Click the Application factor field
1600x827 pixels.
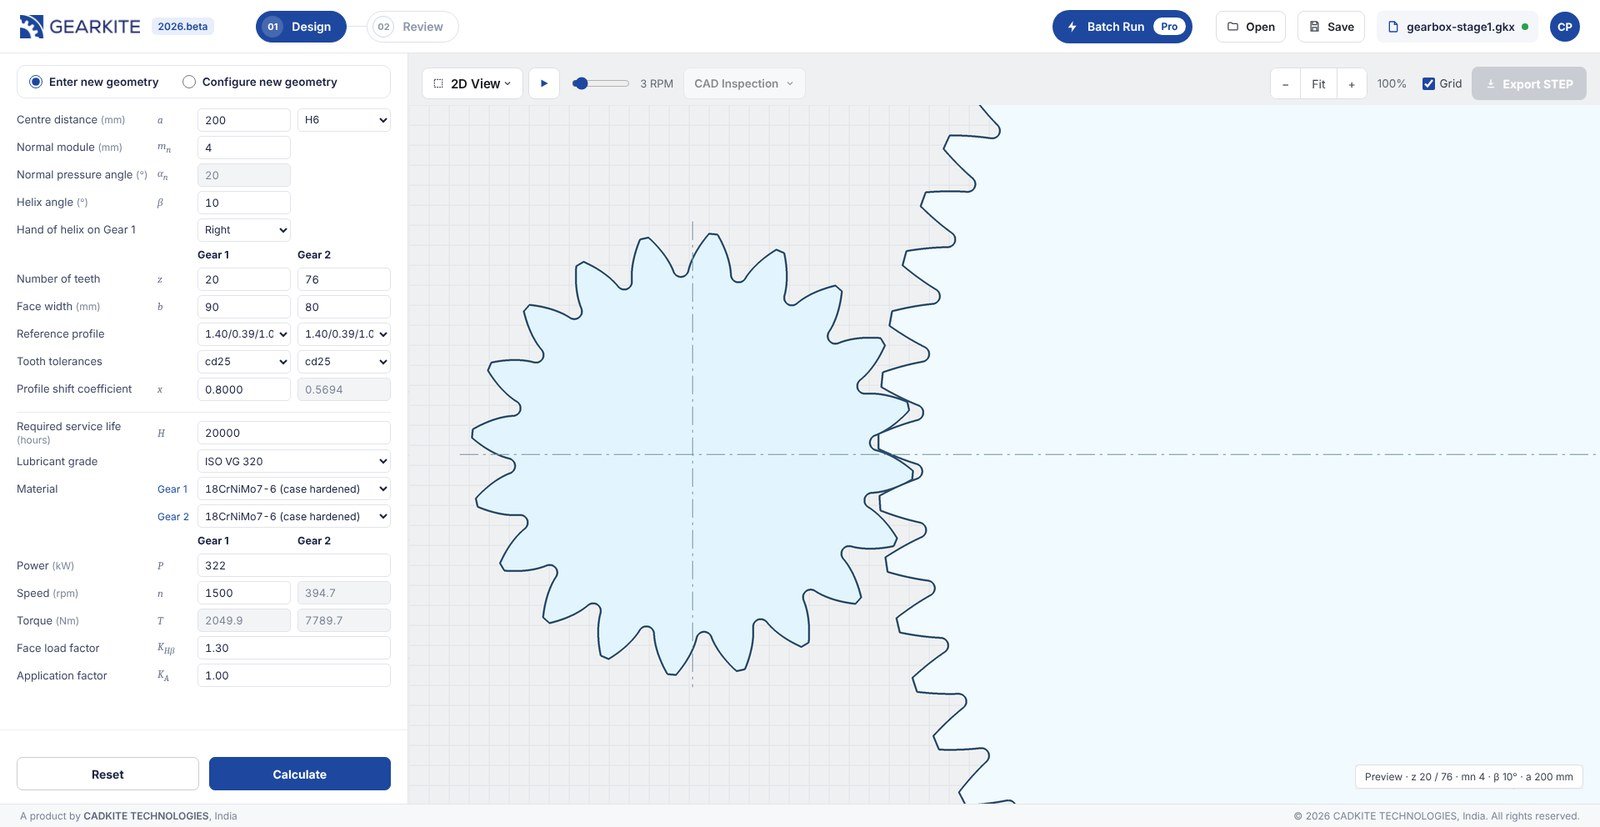pos(294,676)
